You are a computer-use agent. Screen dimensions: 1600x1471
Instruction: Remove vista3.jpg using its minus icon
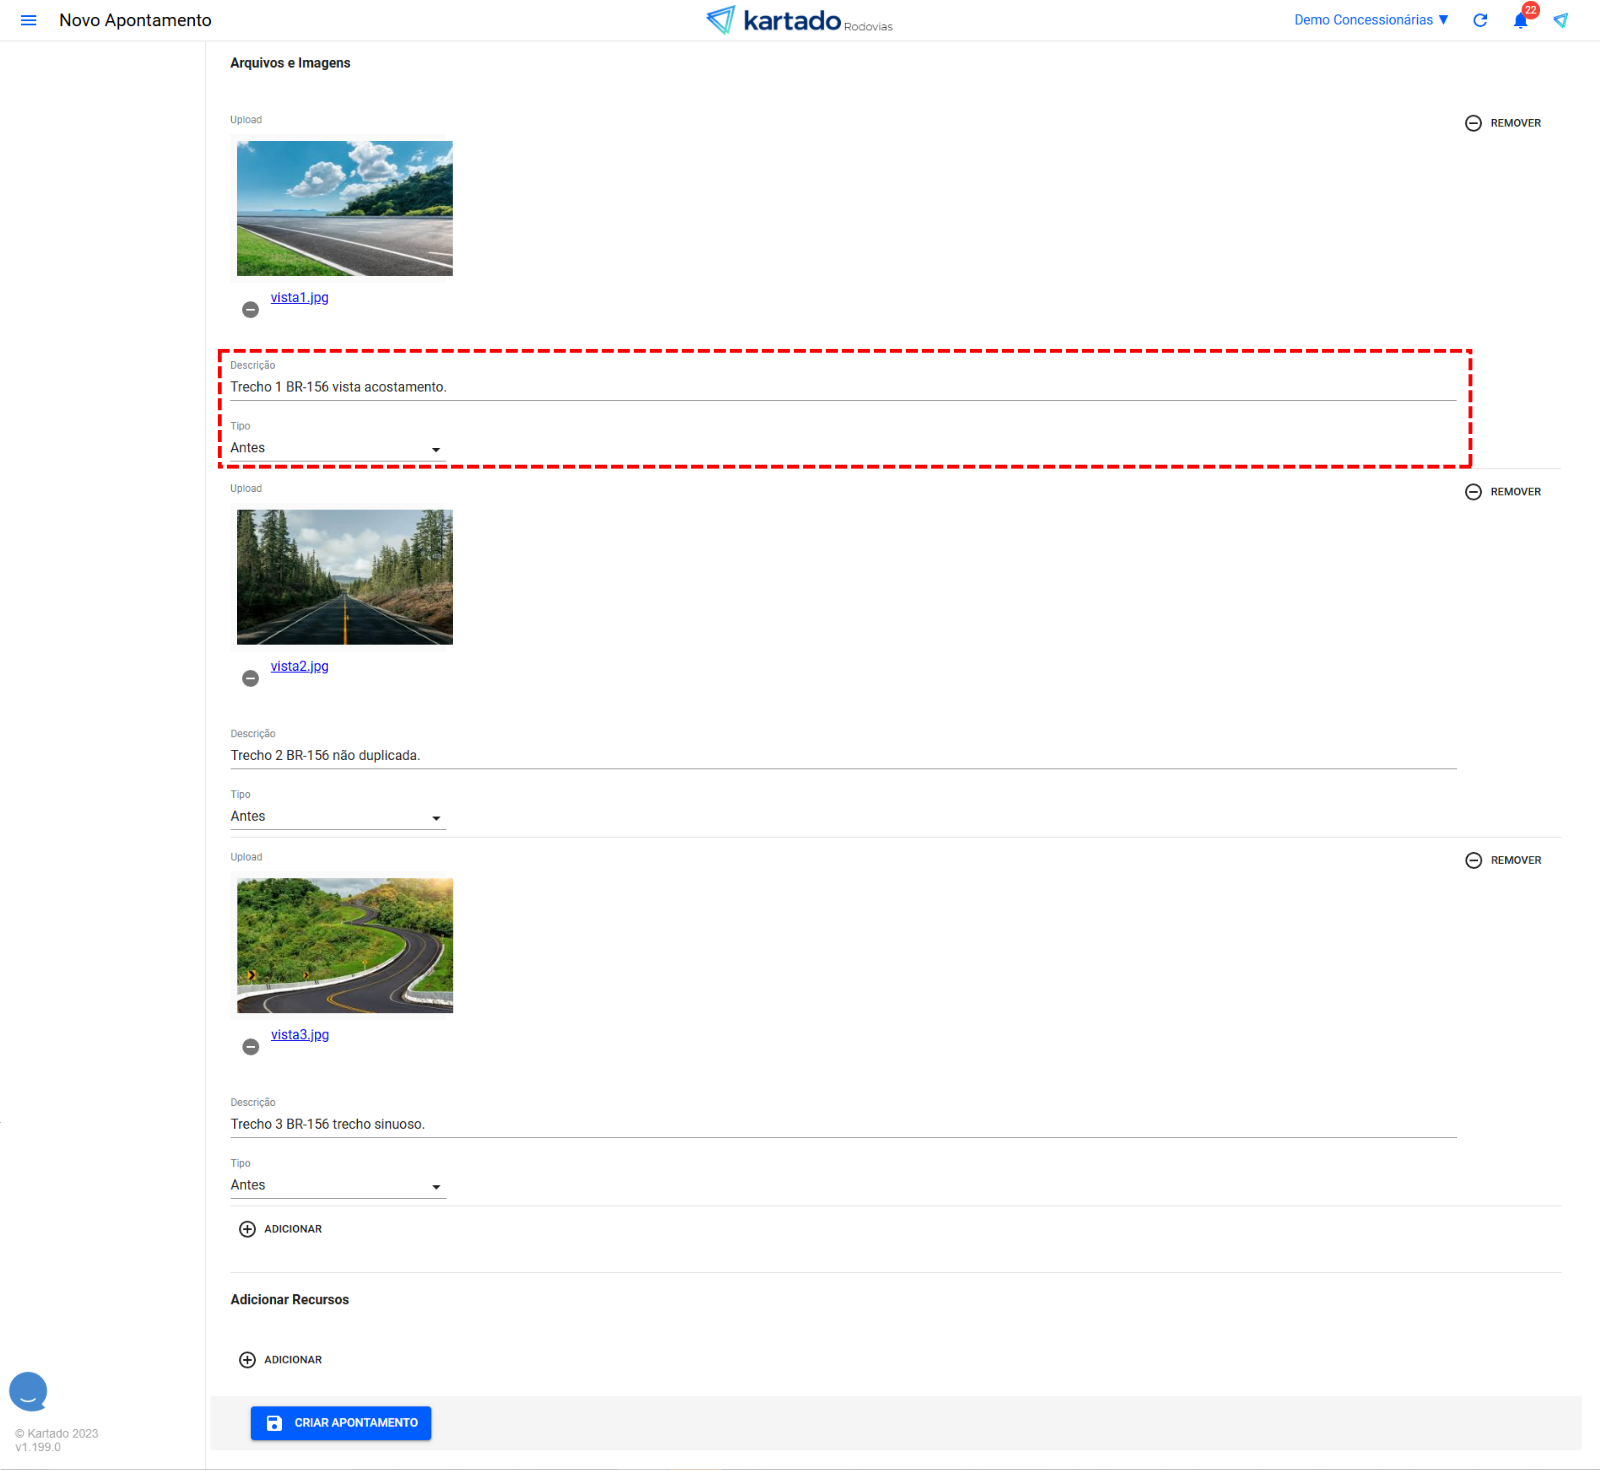[251, 1047]
